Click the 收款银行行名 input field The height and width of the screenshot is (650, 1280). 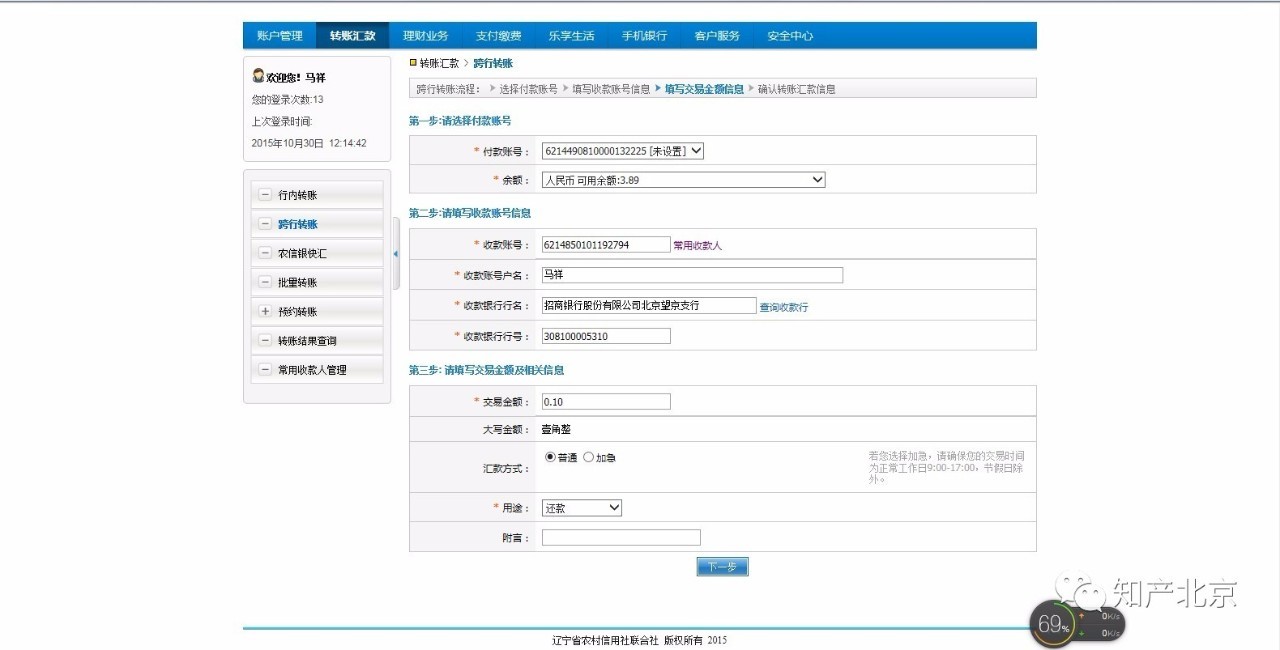tap(649, 306)
